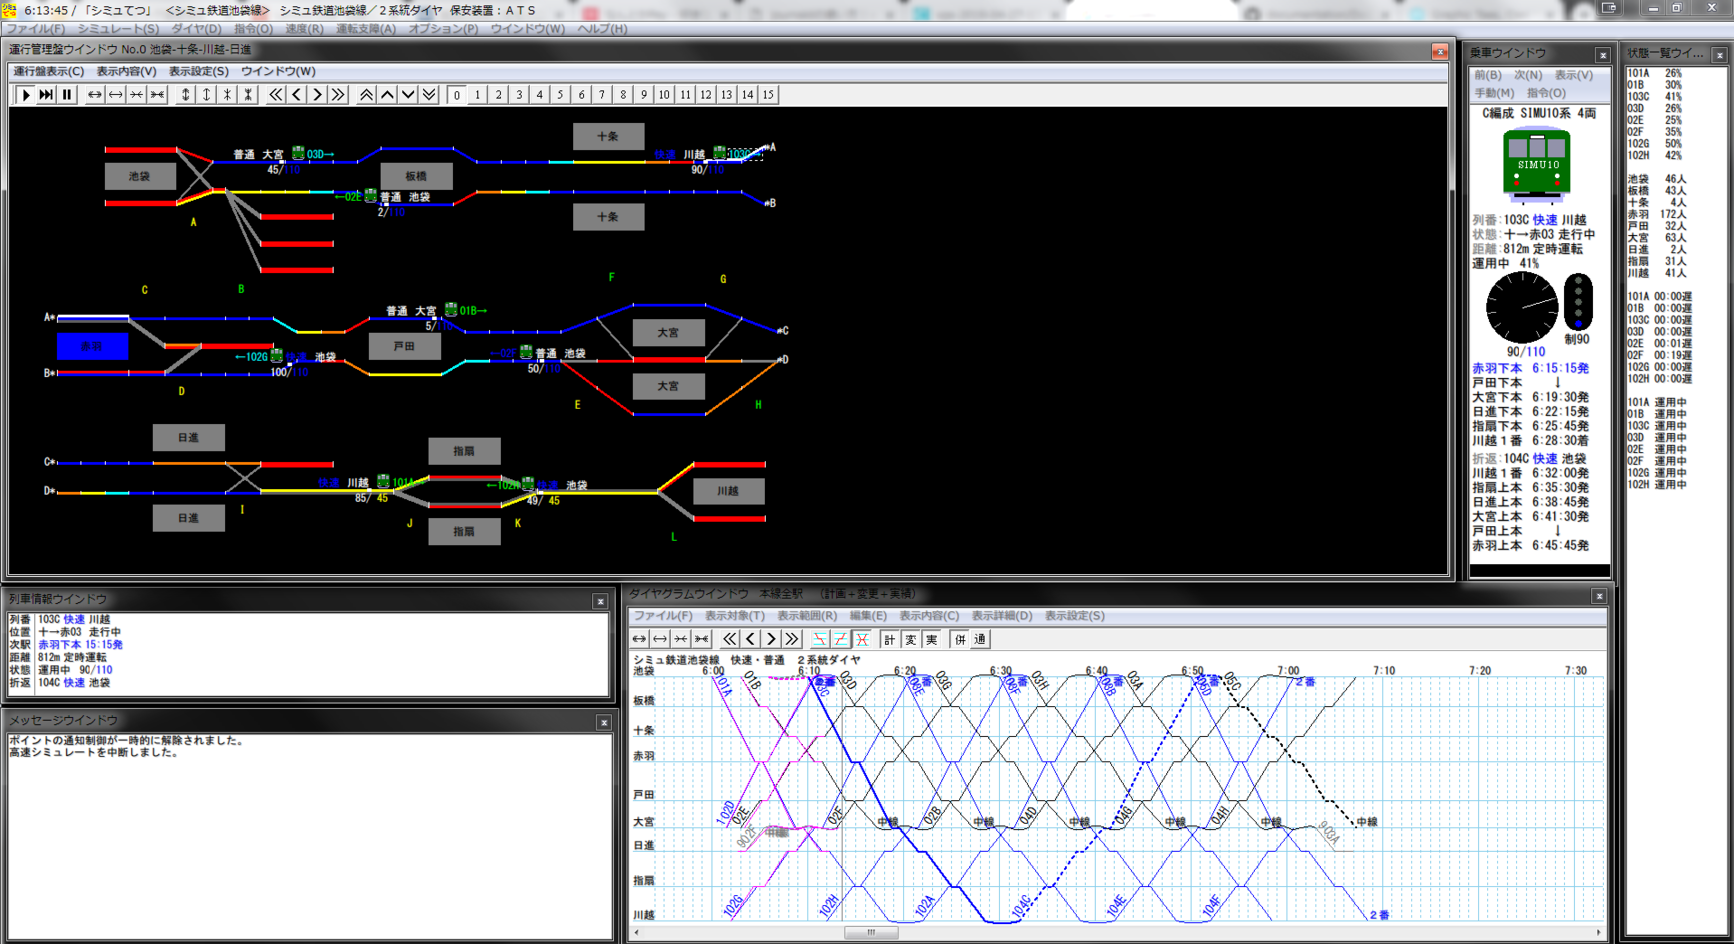Screen dimensions: 1734x944
Task: Select view preset number 5
Action: point(560,95)
